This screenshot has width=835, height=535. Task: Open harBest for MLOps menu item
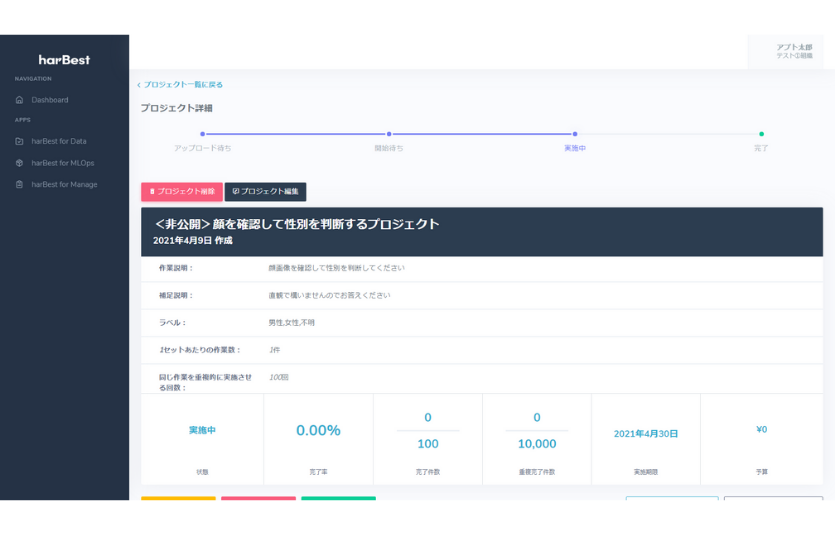[x=62, y=163]
